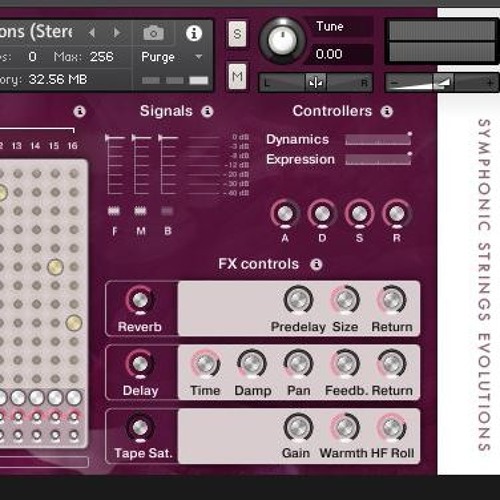Screen dimensions: 500x500
Task: Click the Tape Sat. HF Roll knob
Action: point(392,427)
